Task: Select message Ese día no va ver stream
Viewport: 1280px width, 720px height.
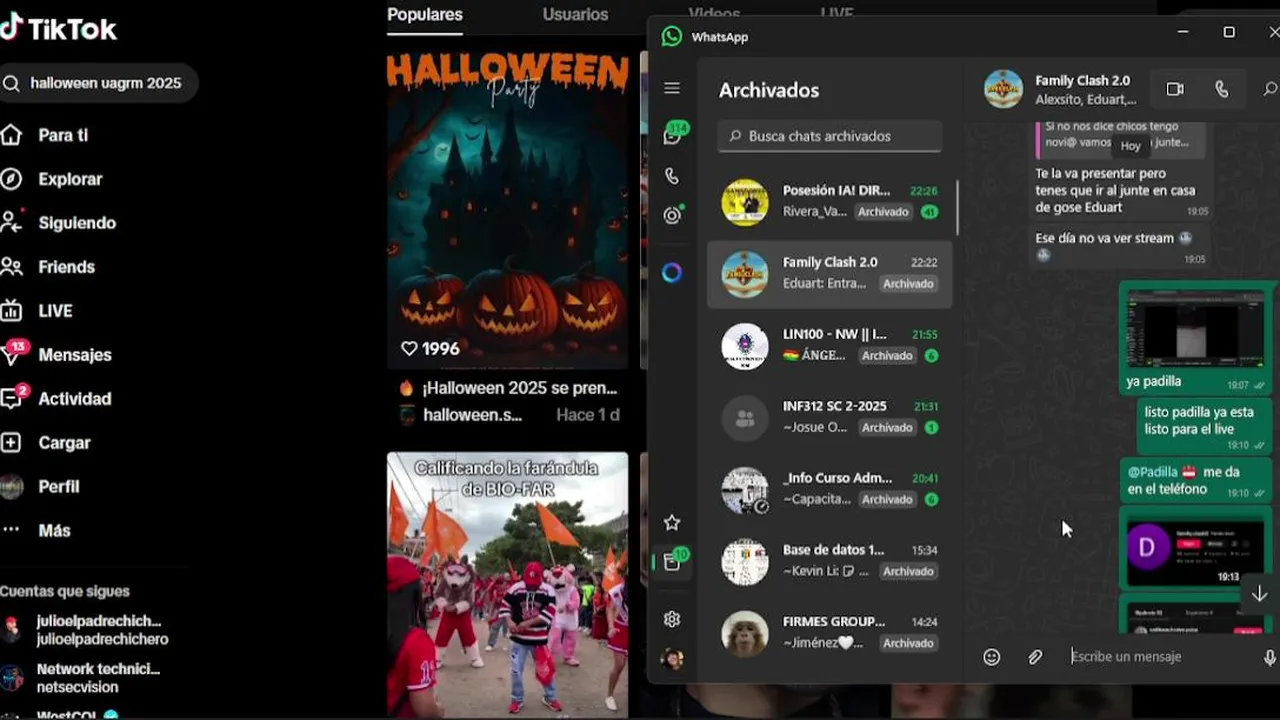Action: pos(1120,245)
